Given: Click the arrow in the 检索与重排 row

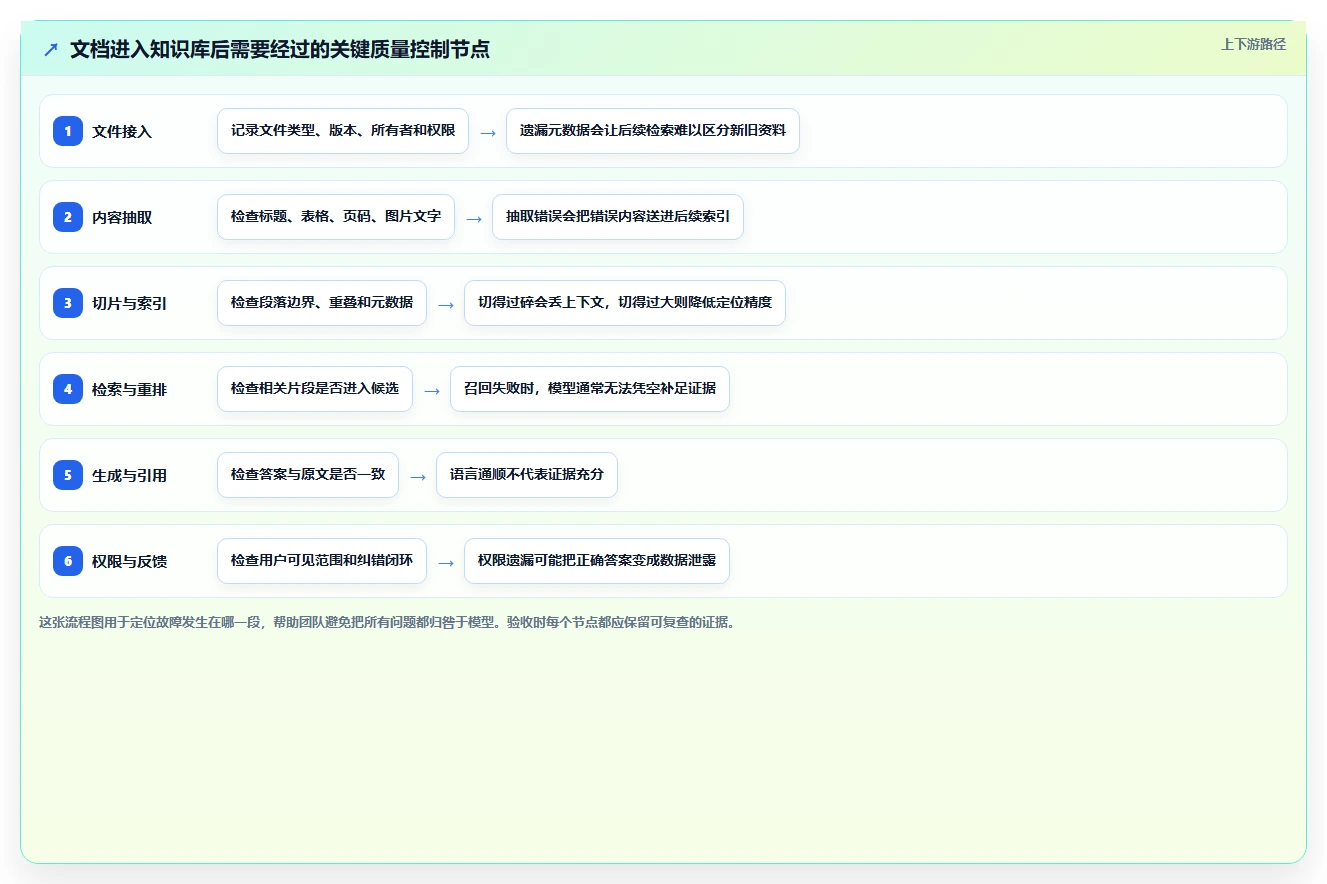Looking at the screenshot, I should (x=432, y=390).
